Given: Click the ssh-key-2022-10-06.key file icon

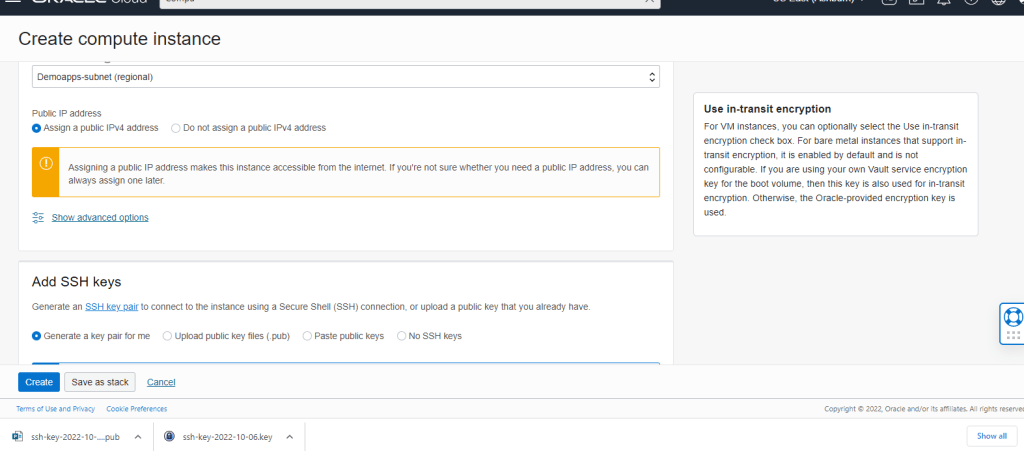Looking at the screenshot, I should point(169,436).
